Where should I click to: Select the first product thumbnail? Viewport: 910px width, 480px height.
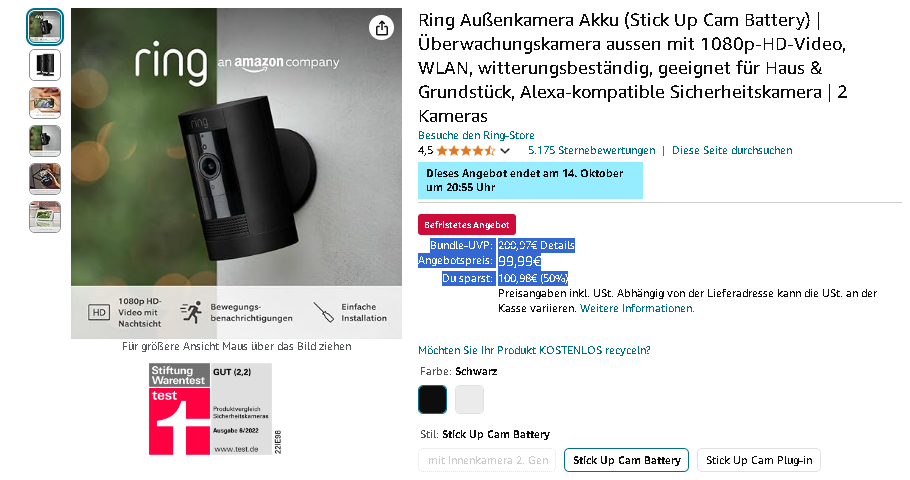tap(45, 27)
